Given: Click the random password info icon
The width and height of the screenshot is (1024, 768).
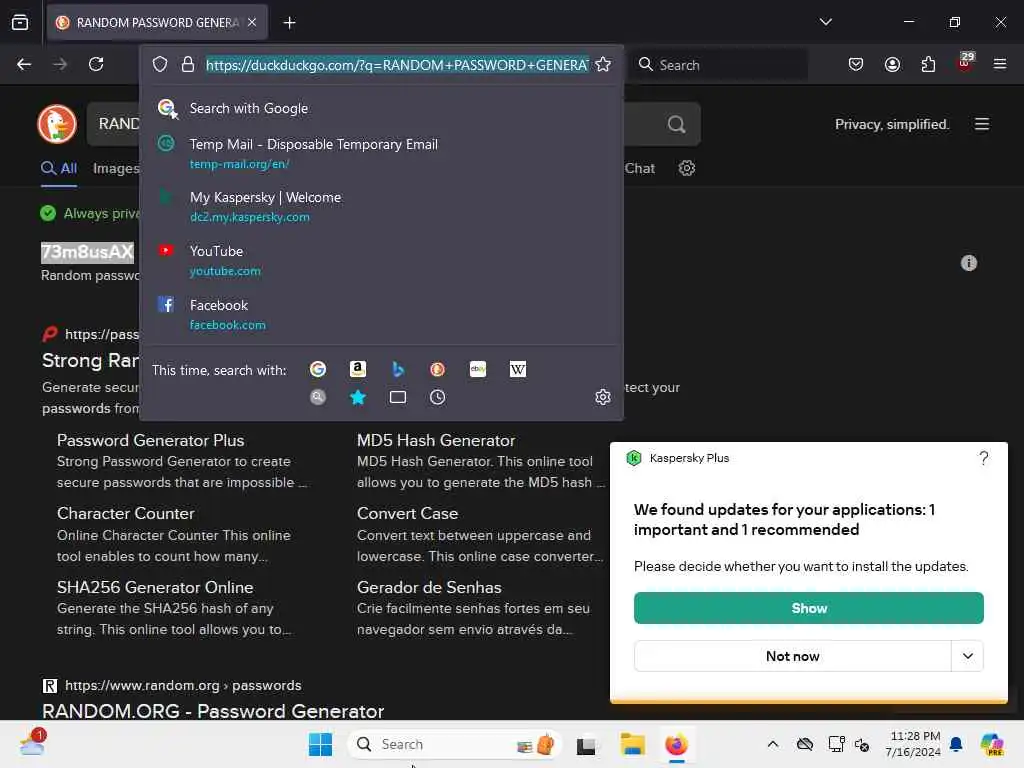Looking at the screenshot, I should (968, 263).
